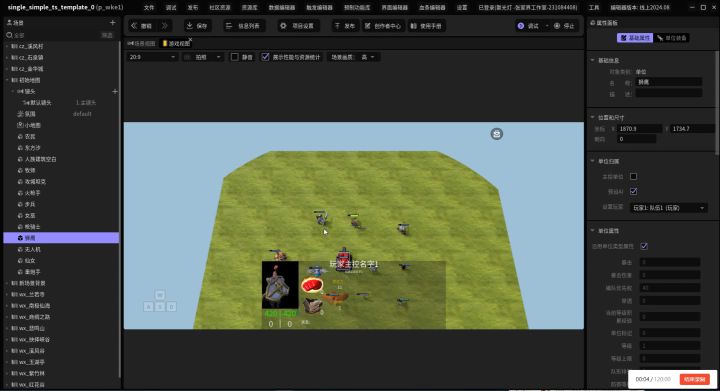Collapse the 基础信息 section
The height and width of the screenshot is (391, 720).
pos(592,60)
